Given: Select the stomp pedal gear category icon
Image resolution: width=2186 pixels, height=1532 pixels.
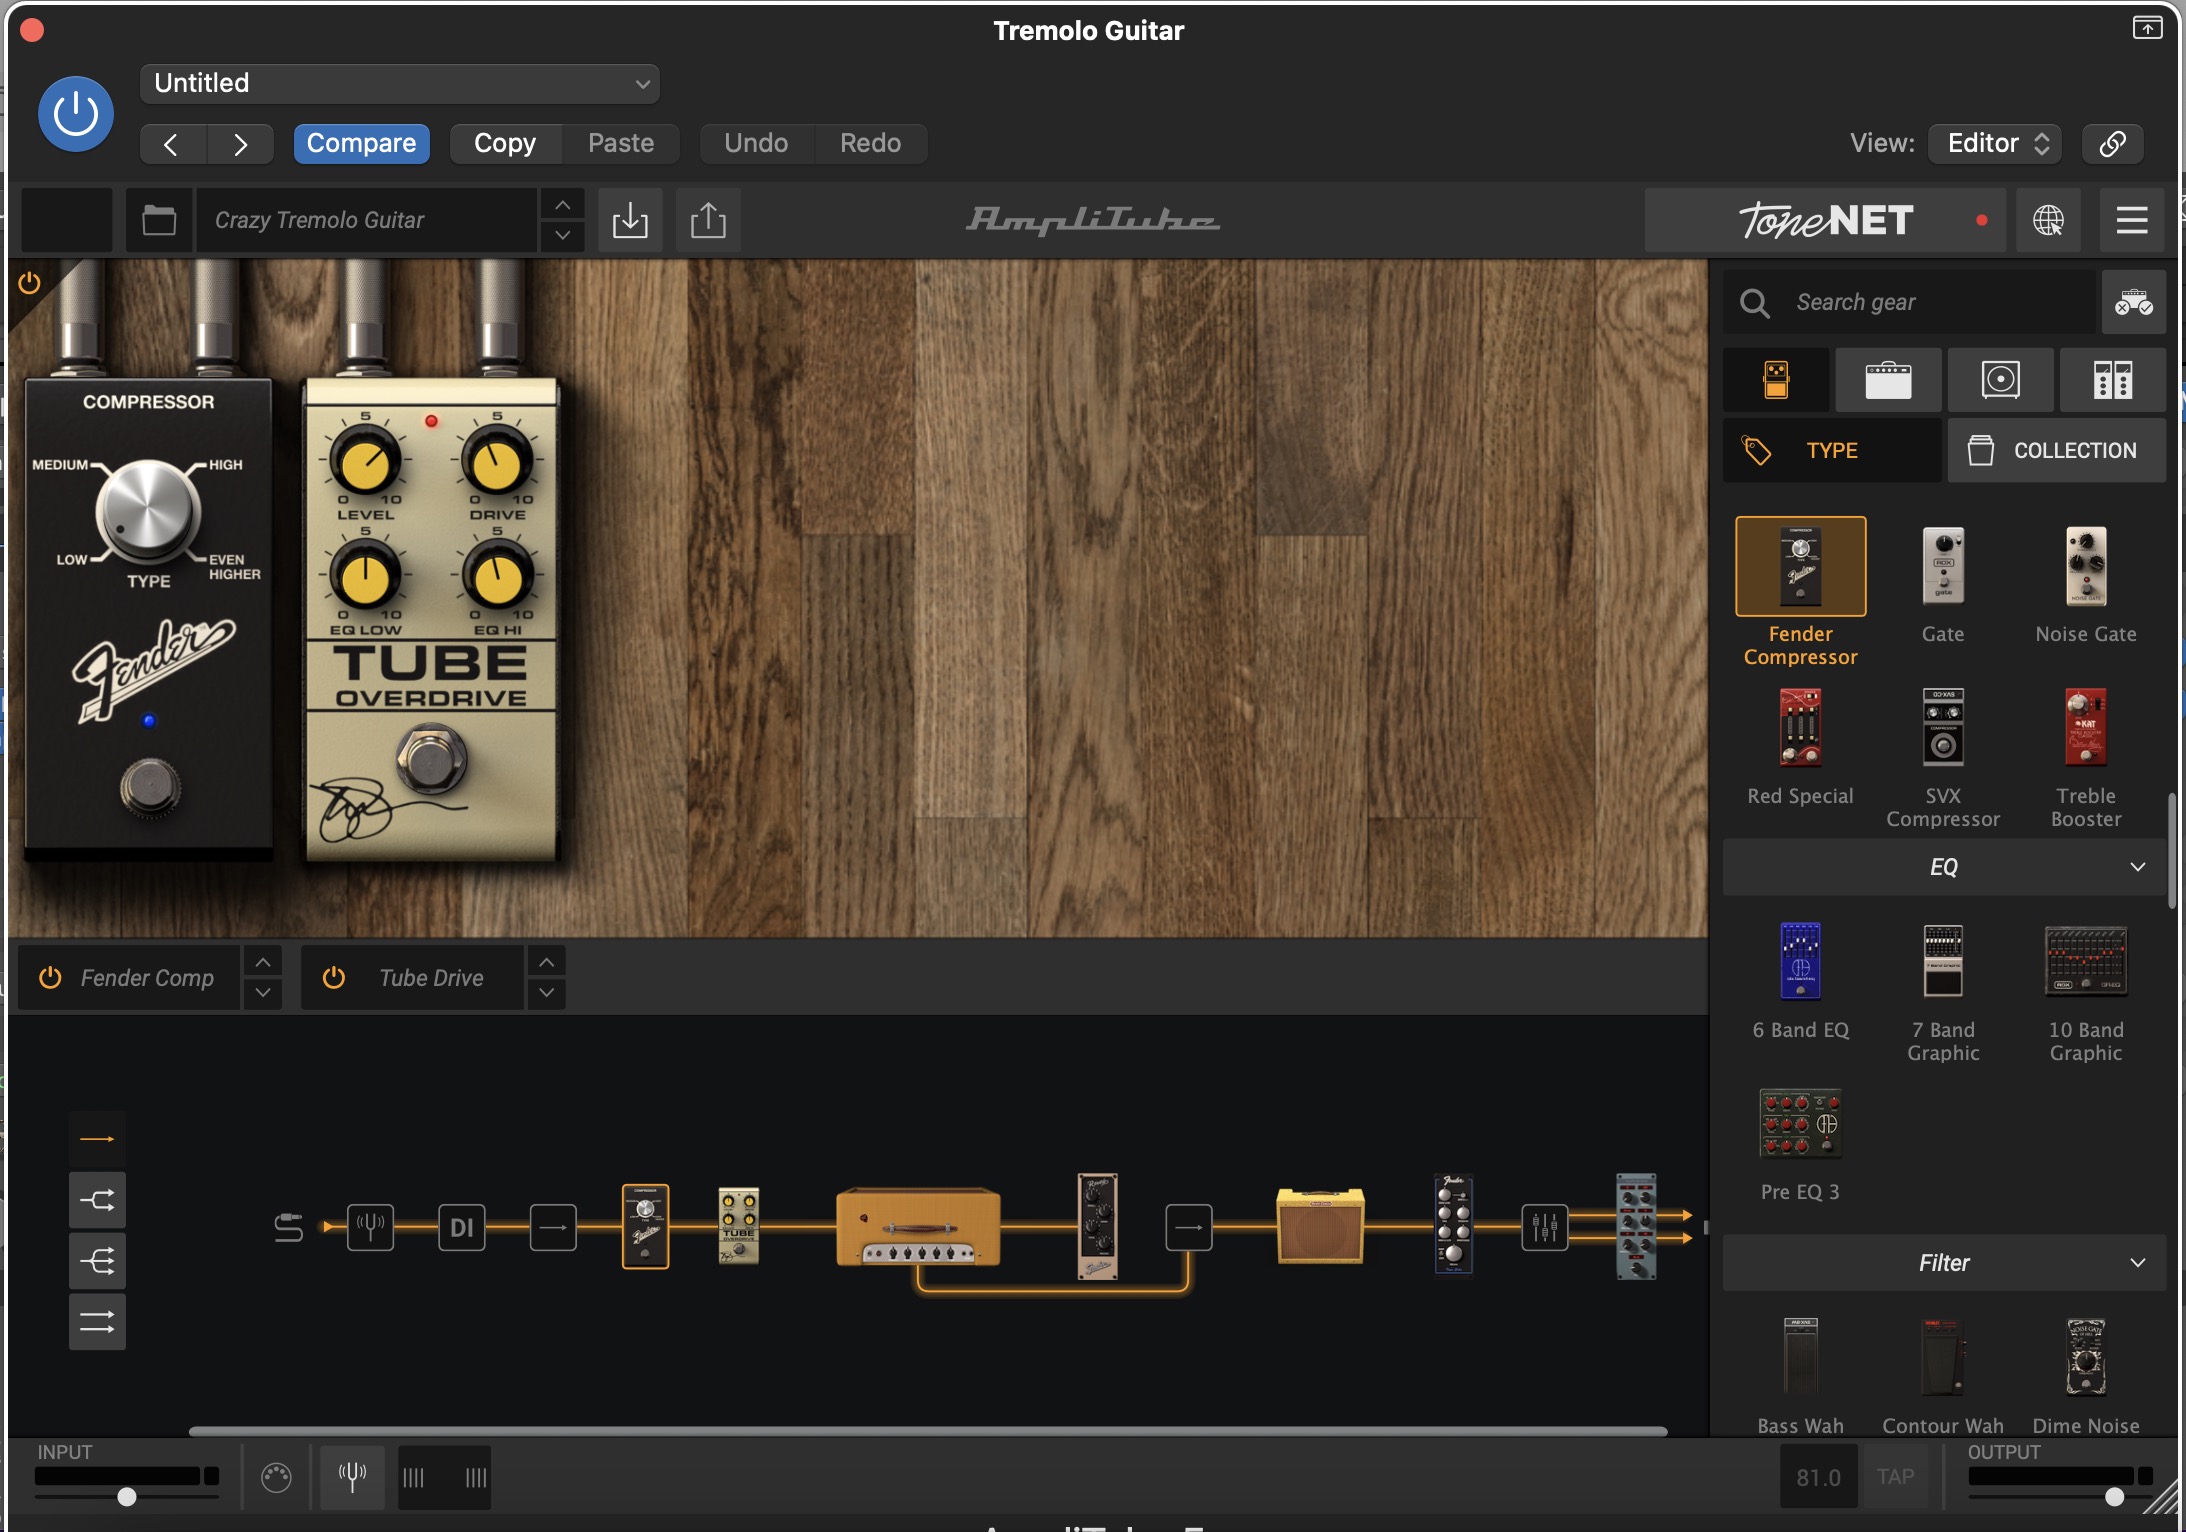Looking at the screenshot, I should 1776,380.
